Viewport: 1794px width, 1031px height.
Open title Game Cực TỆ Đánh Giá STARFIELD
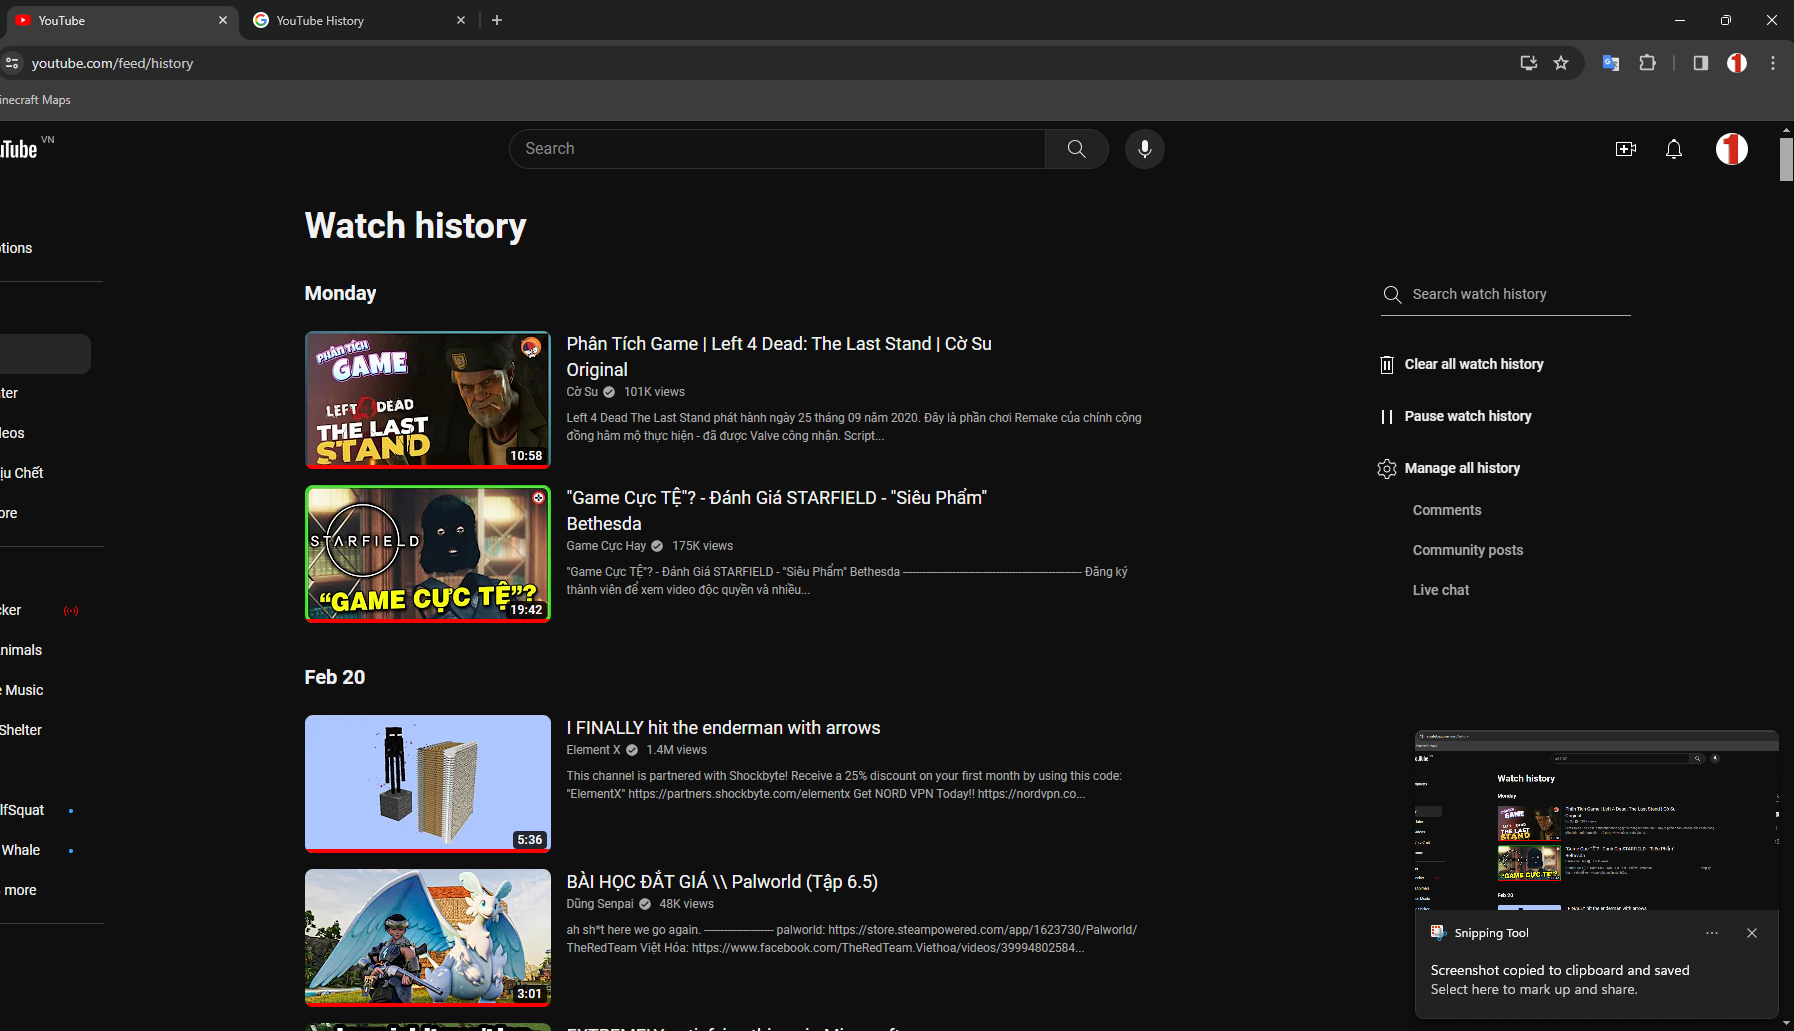coord(777,511)
